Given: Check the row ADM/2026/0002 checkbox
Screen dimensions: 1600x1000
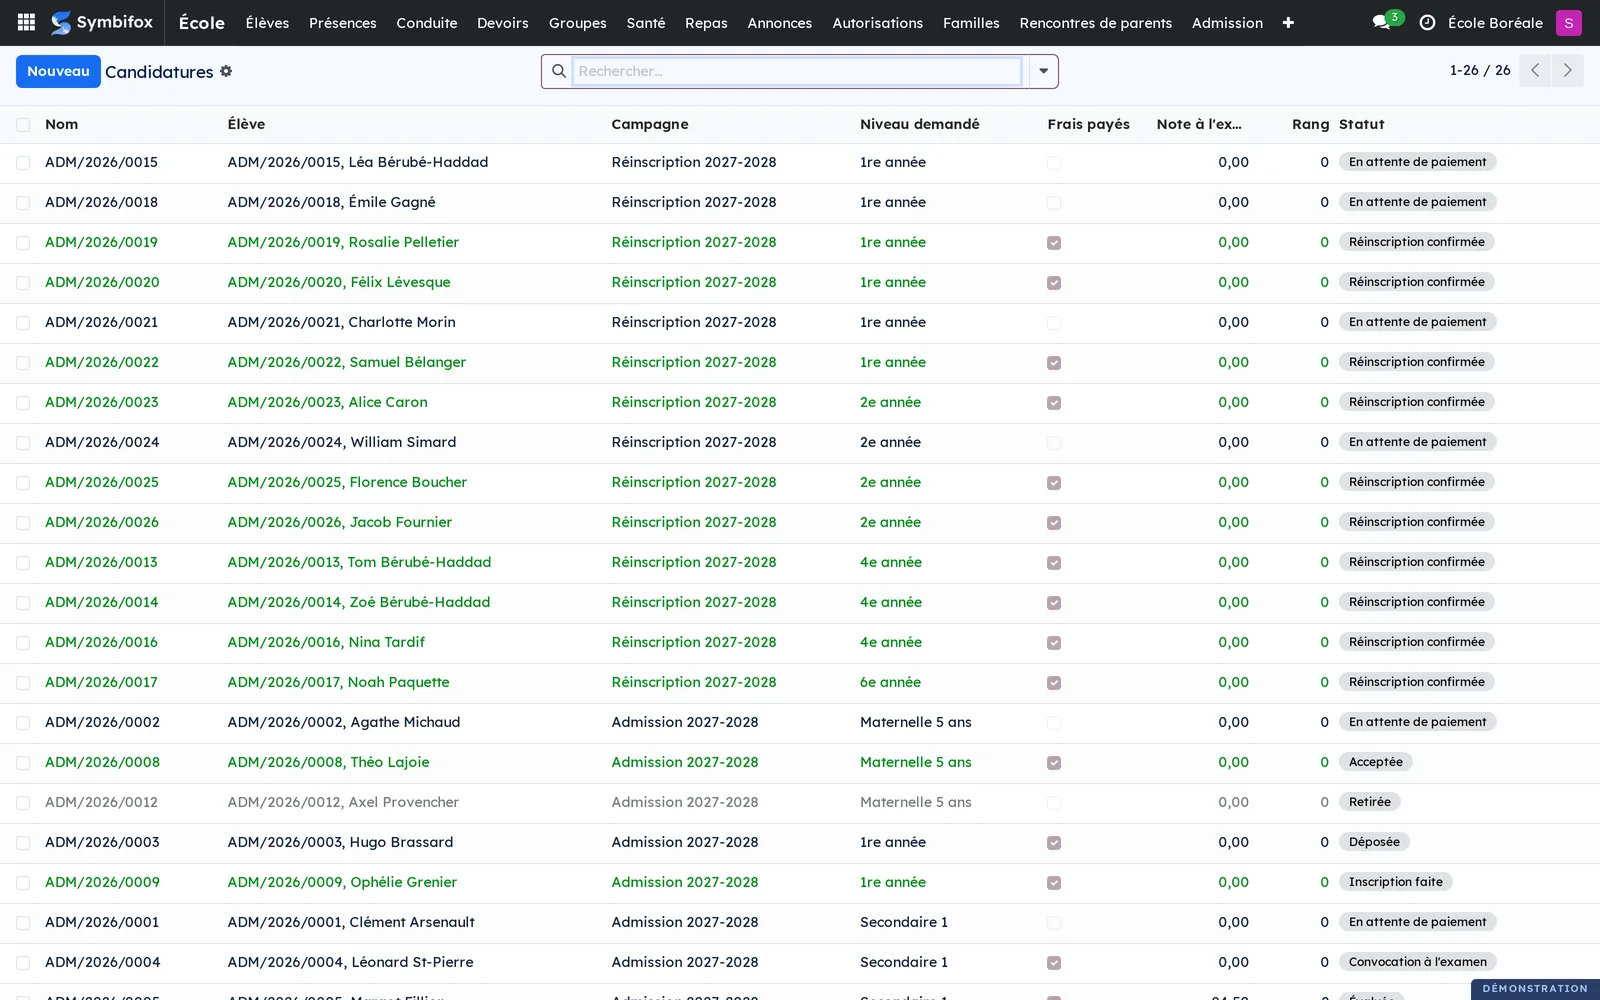Looking at the screenshot, I should click(23, 723).
